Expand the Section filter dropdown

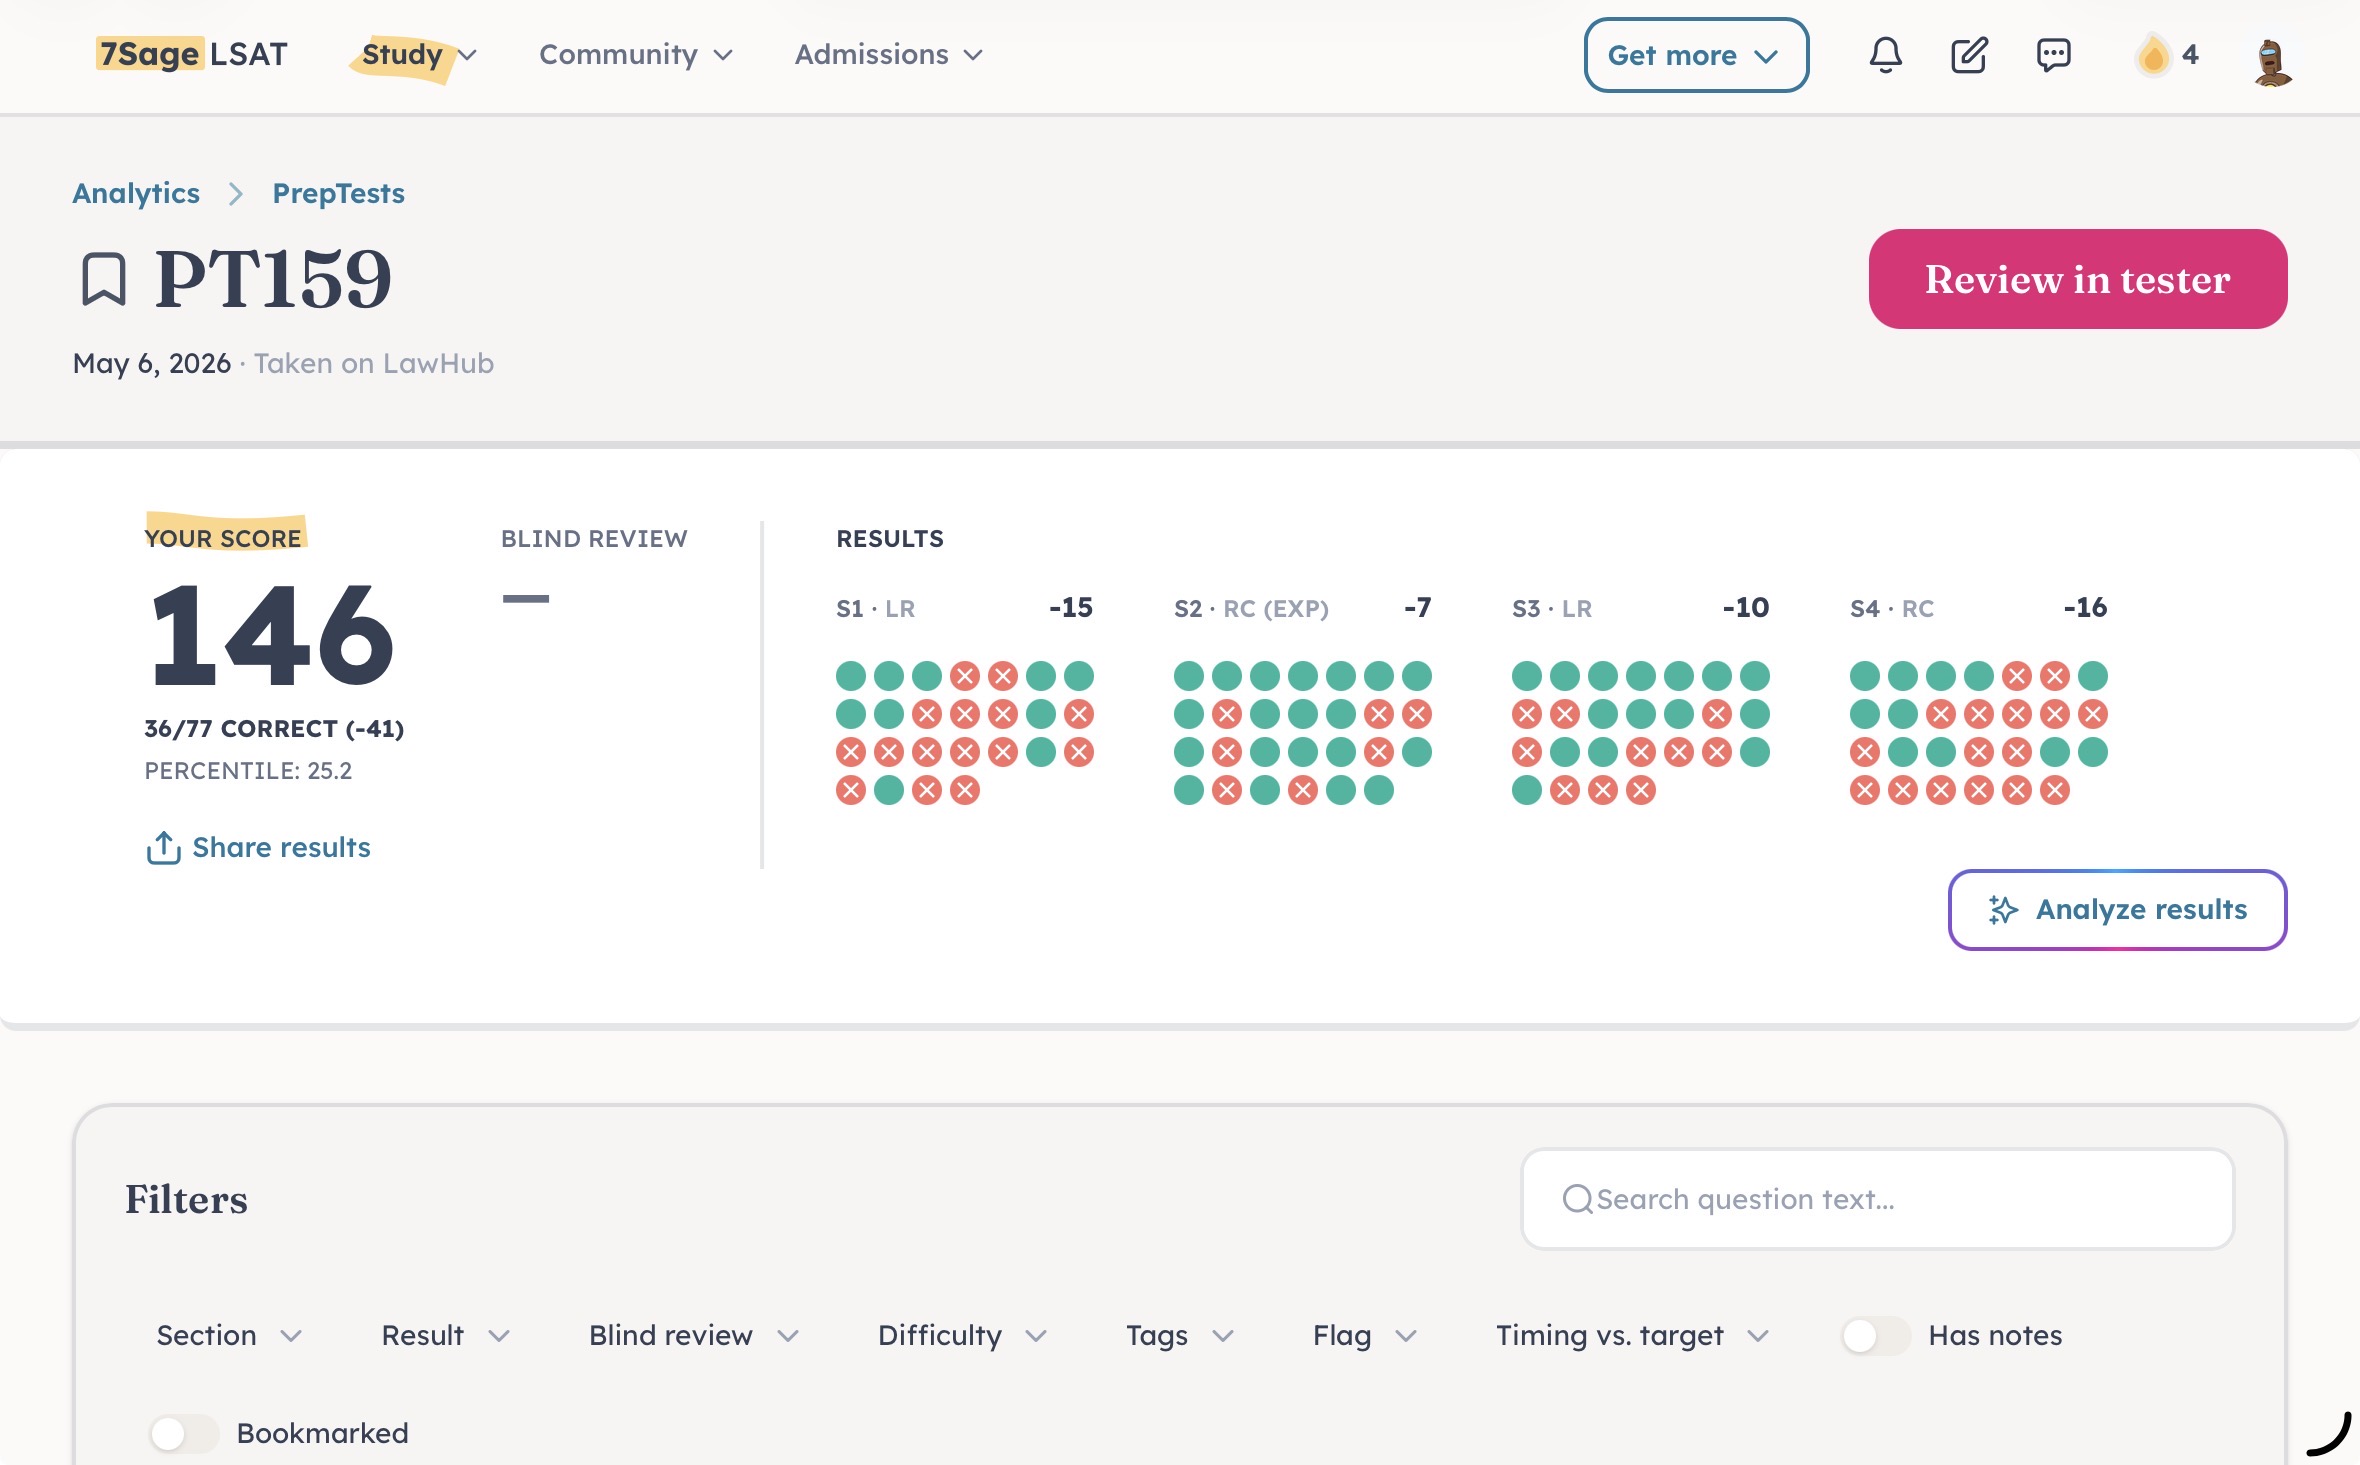click(x=229, y=1336)
